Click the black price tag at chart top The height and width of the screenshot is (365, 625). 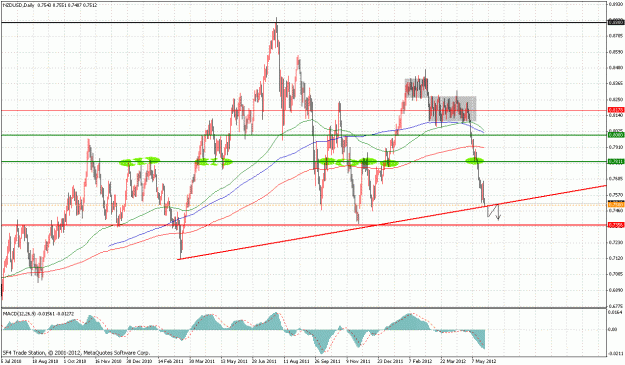pos(615,22)
